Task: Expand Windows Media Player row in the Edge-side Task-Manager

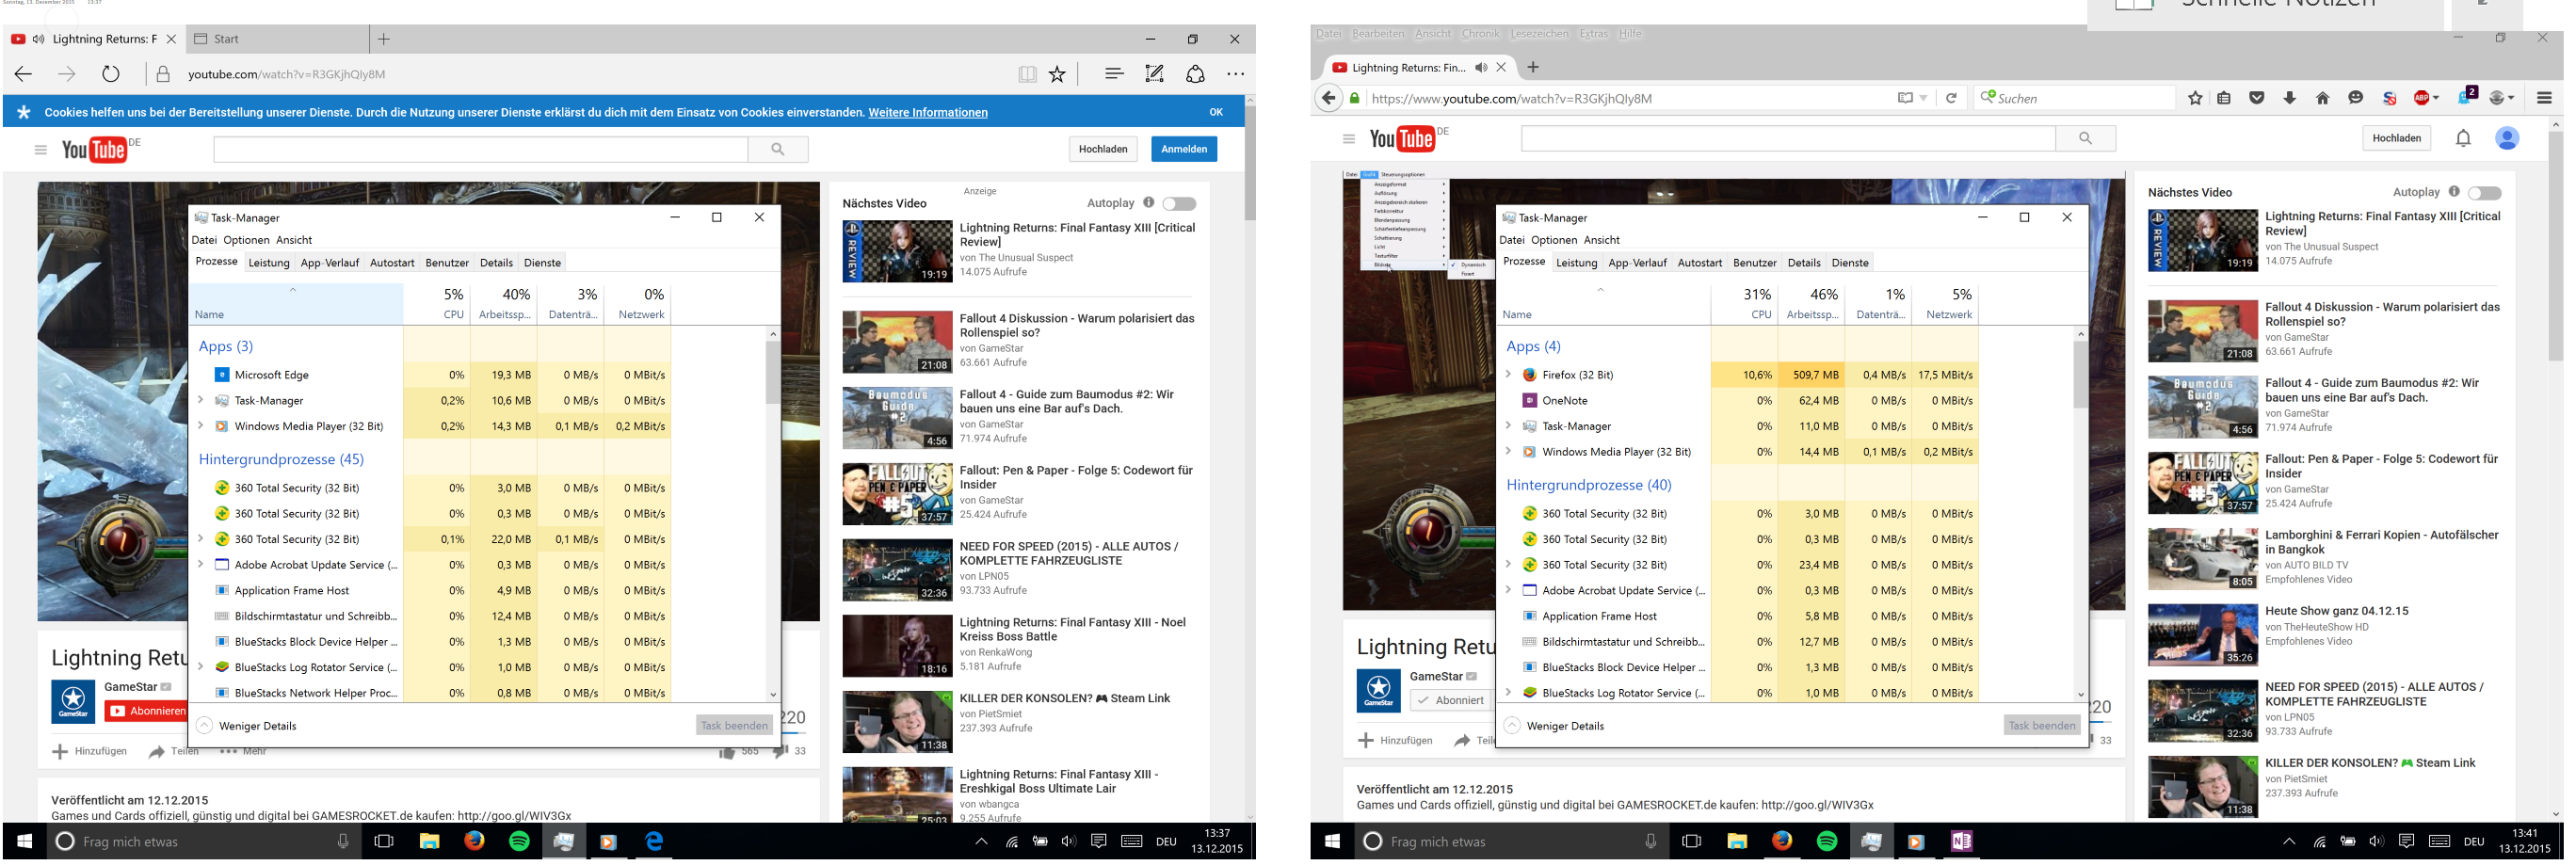Action: pyautogui.click(x=200, y=426)
